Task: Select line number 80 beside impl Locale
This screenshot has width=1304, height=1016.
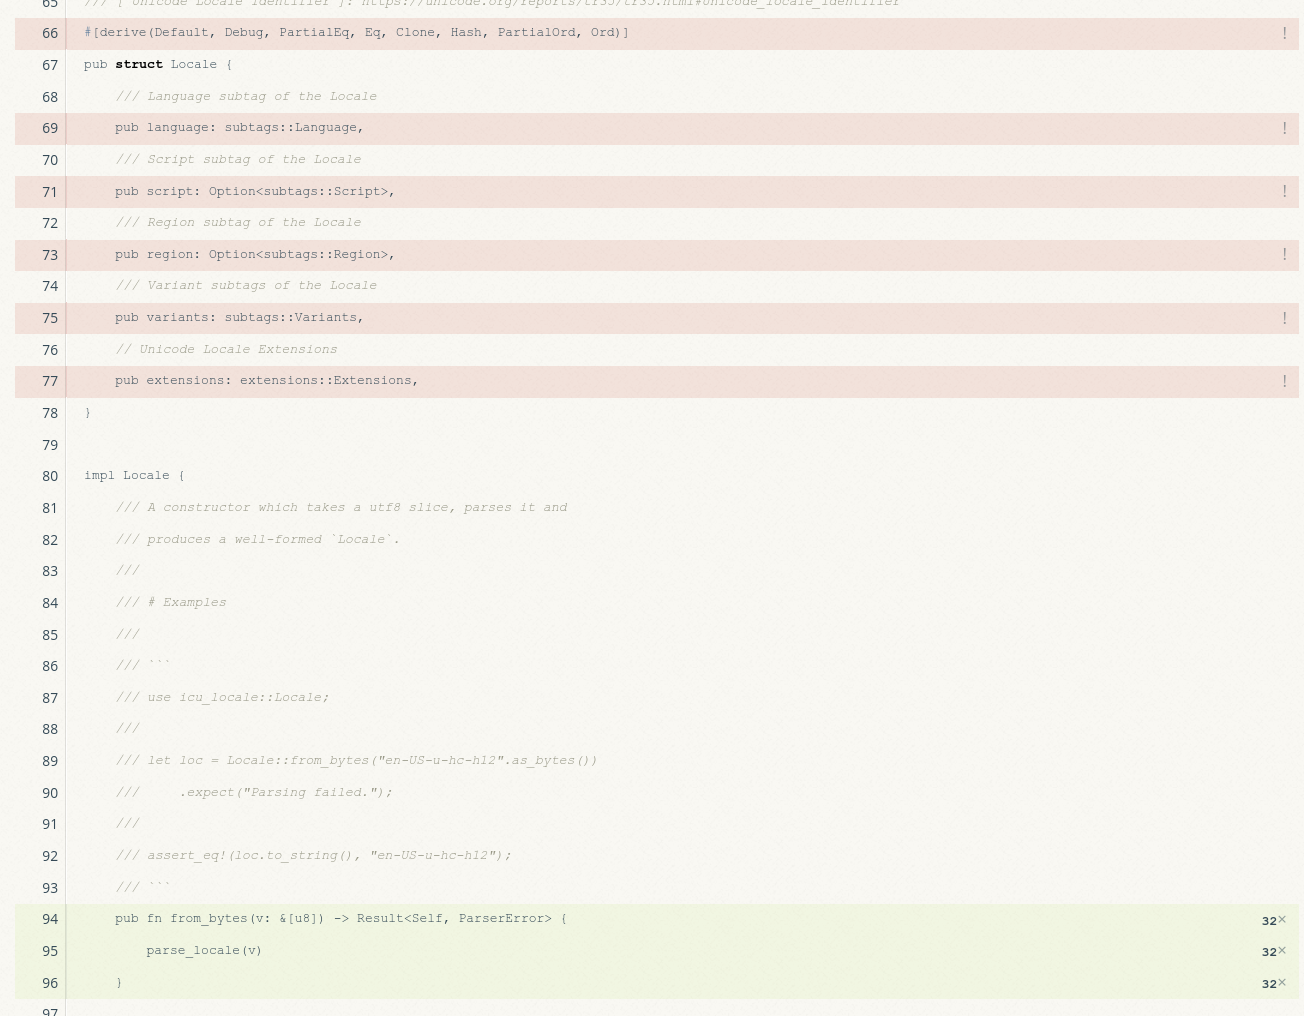Action: [x=50, y=476]
